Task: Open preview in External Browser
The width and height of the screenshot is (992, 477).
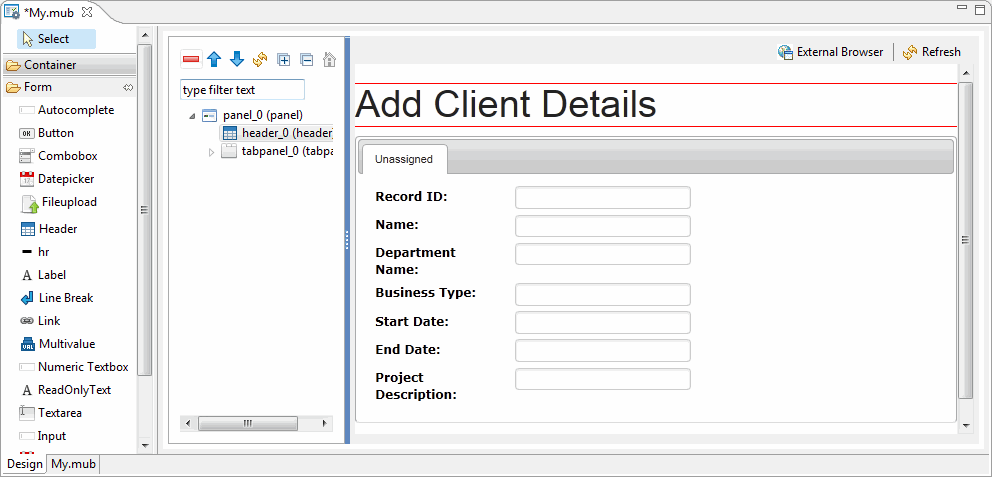Action: pyautogui.click(x=830, y=52)
